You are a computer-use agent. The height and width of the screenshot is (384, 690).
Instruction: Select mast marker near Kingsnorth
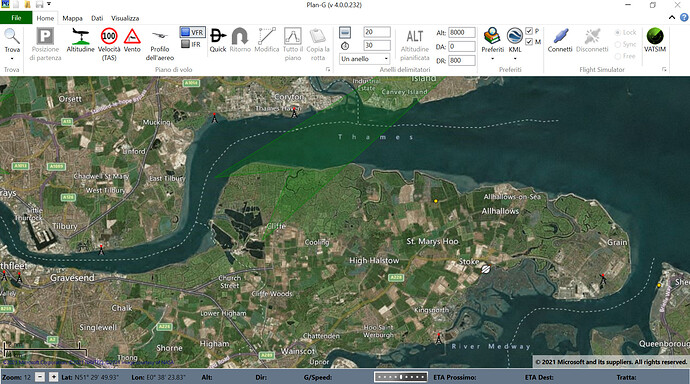(438, 338)
